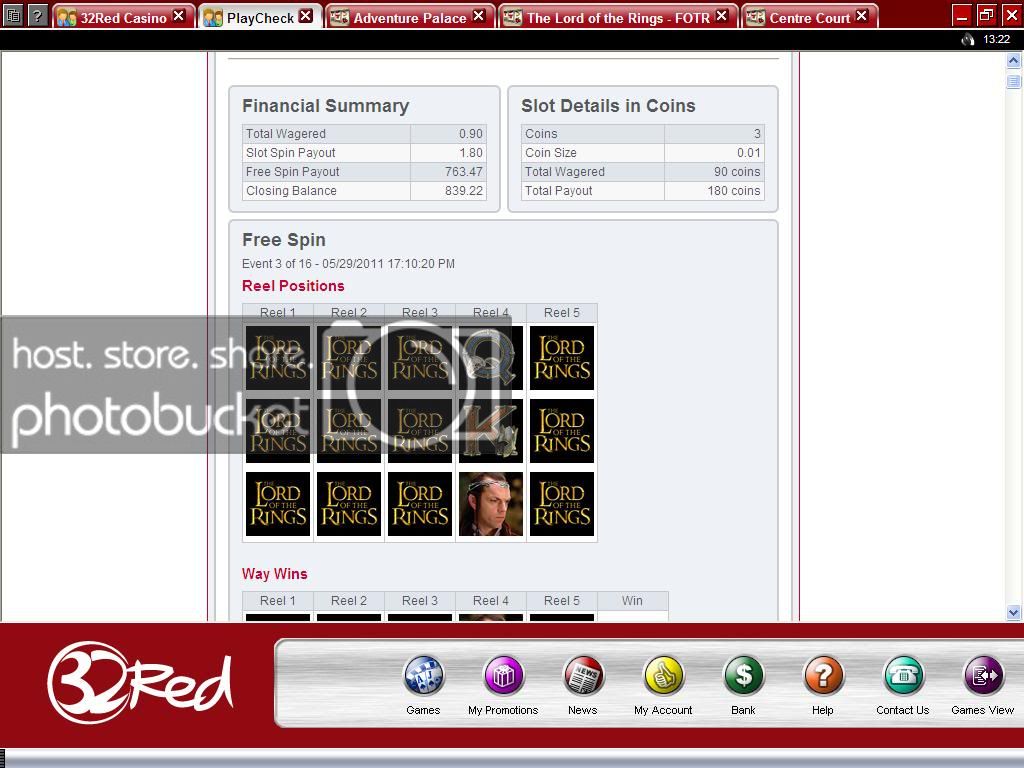
Task: Click the top-left menu list icon
Action: pos(13,14)
